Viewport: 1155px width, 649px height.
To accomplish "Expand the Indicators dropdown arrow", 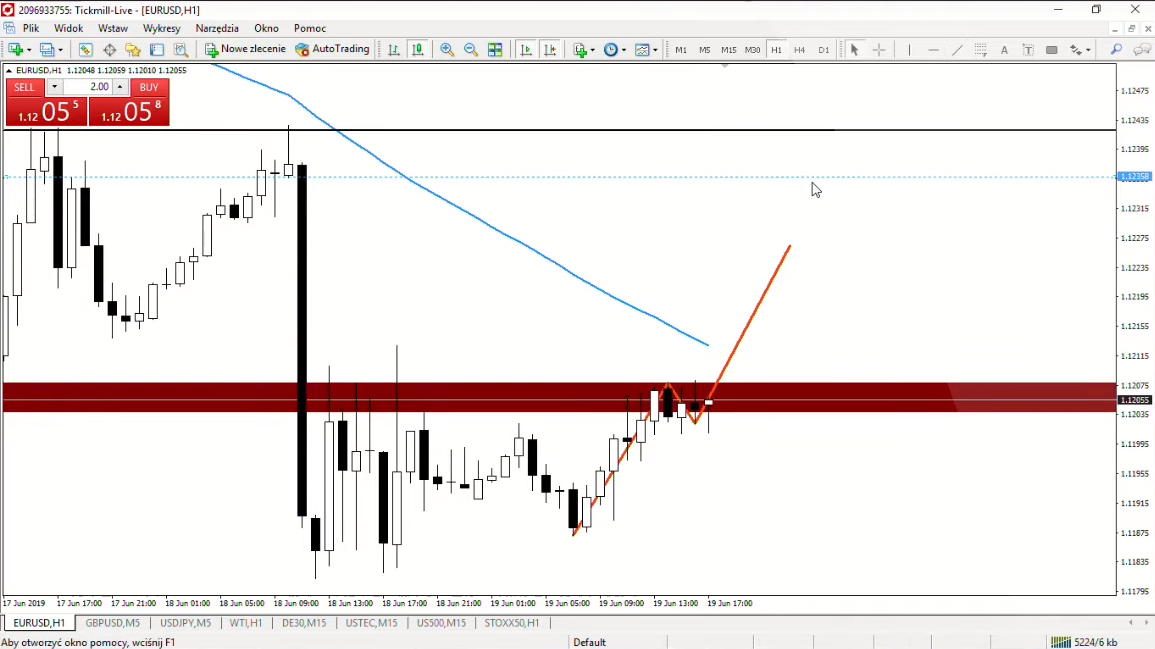I will click(592, 50).
